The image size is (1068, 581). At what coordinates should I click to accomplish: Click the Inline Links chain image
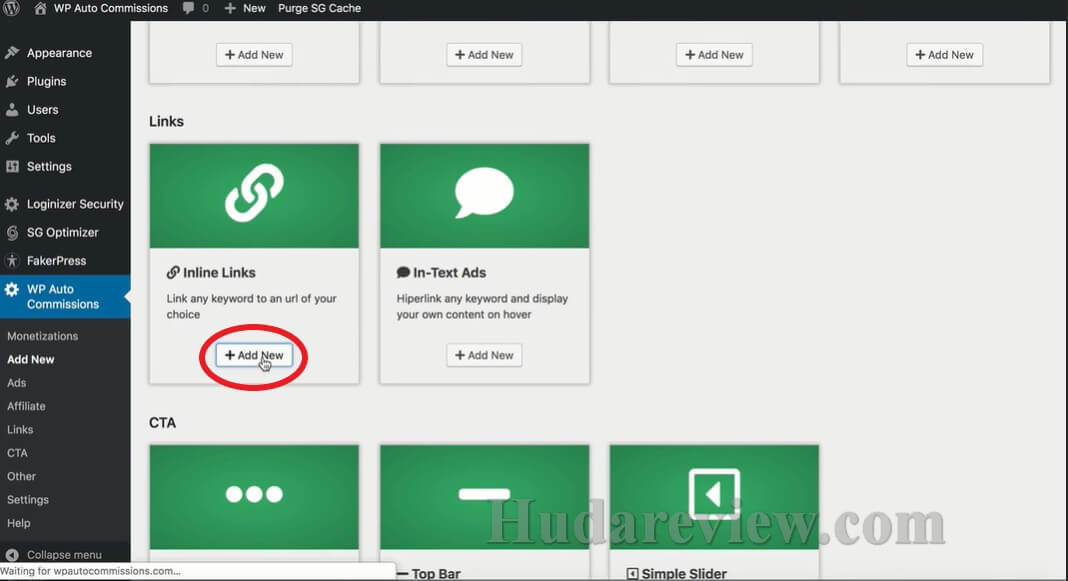point(254,195)
